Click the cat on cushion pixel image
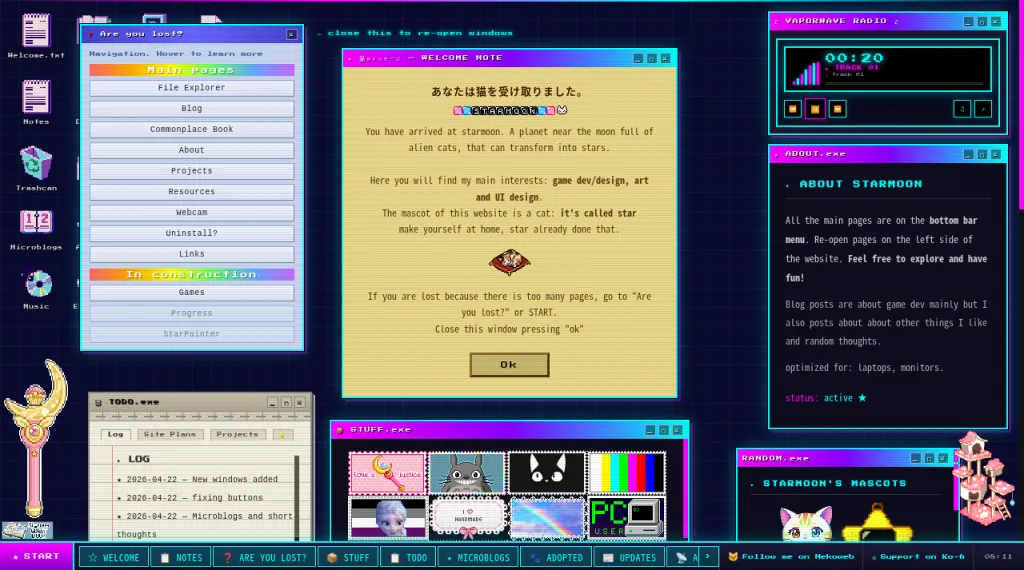 coord(509,262)
